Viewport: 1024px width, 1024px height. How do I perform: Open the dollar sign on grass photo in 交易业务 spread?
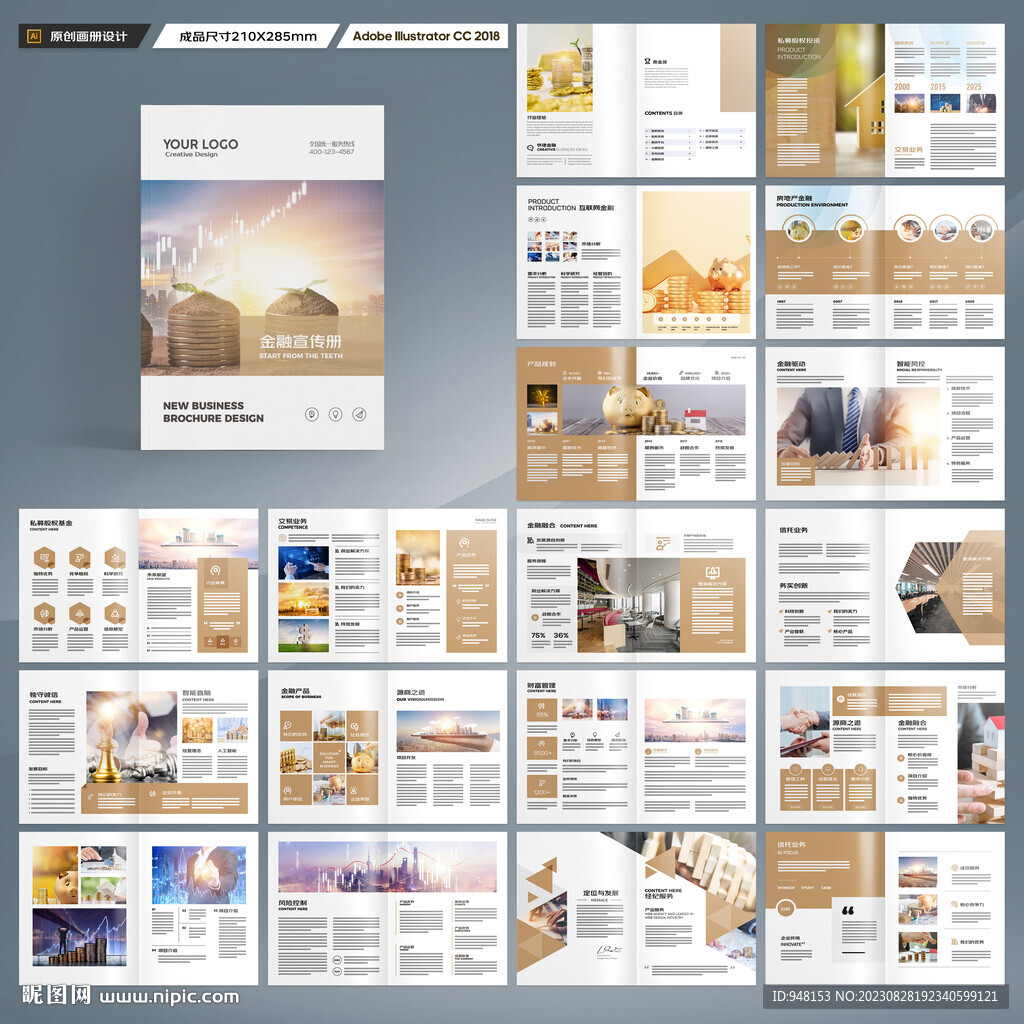tap(304, 635)
